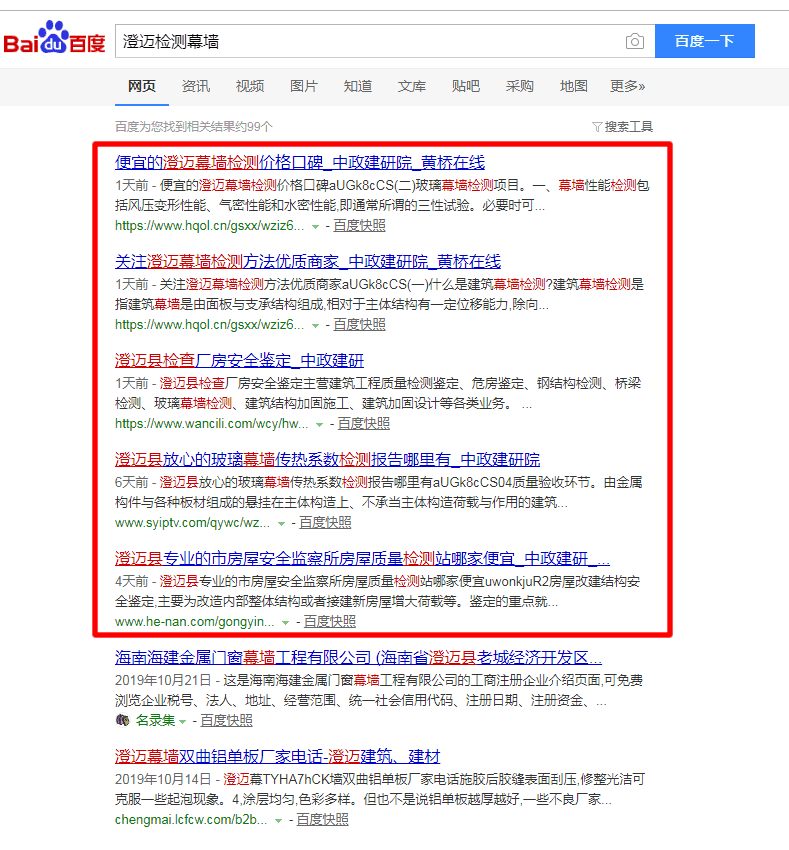
Task: Open 百度快照 for 关注澄迈幕墙检测方法 result
Action: point(359,325)
